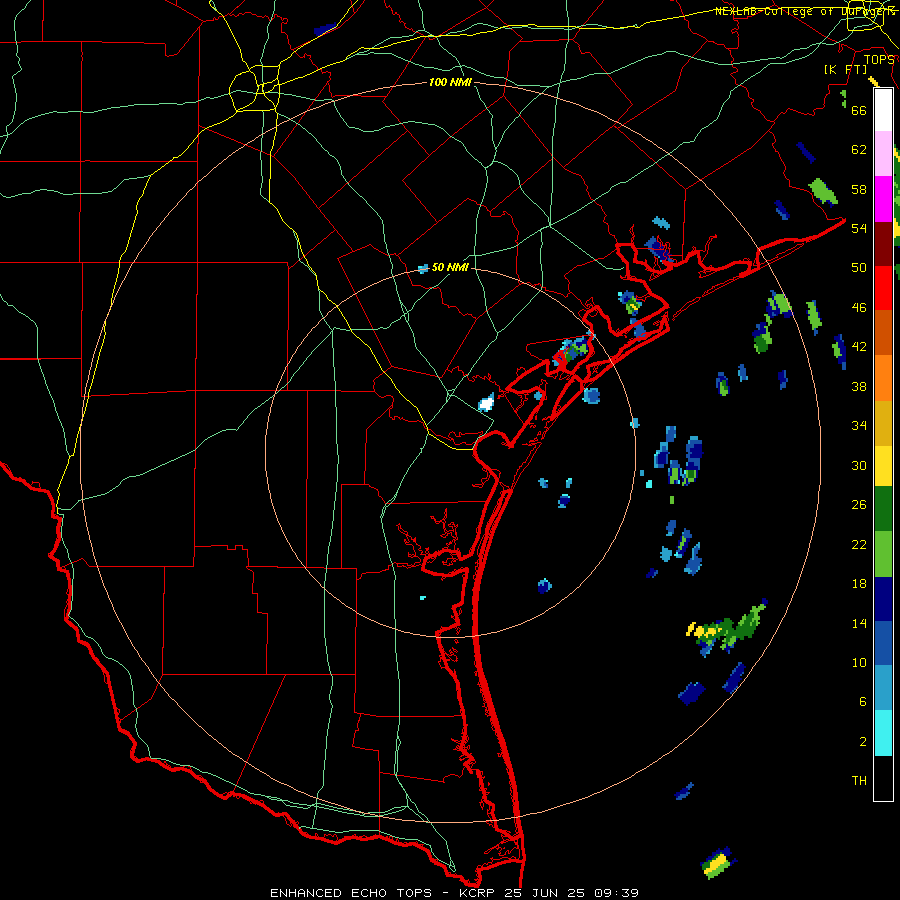This screenshot has width=900, height=900.
Task: Select the legend value '14'
Action: point(859,623)
